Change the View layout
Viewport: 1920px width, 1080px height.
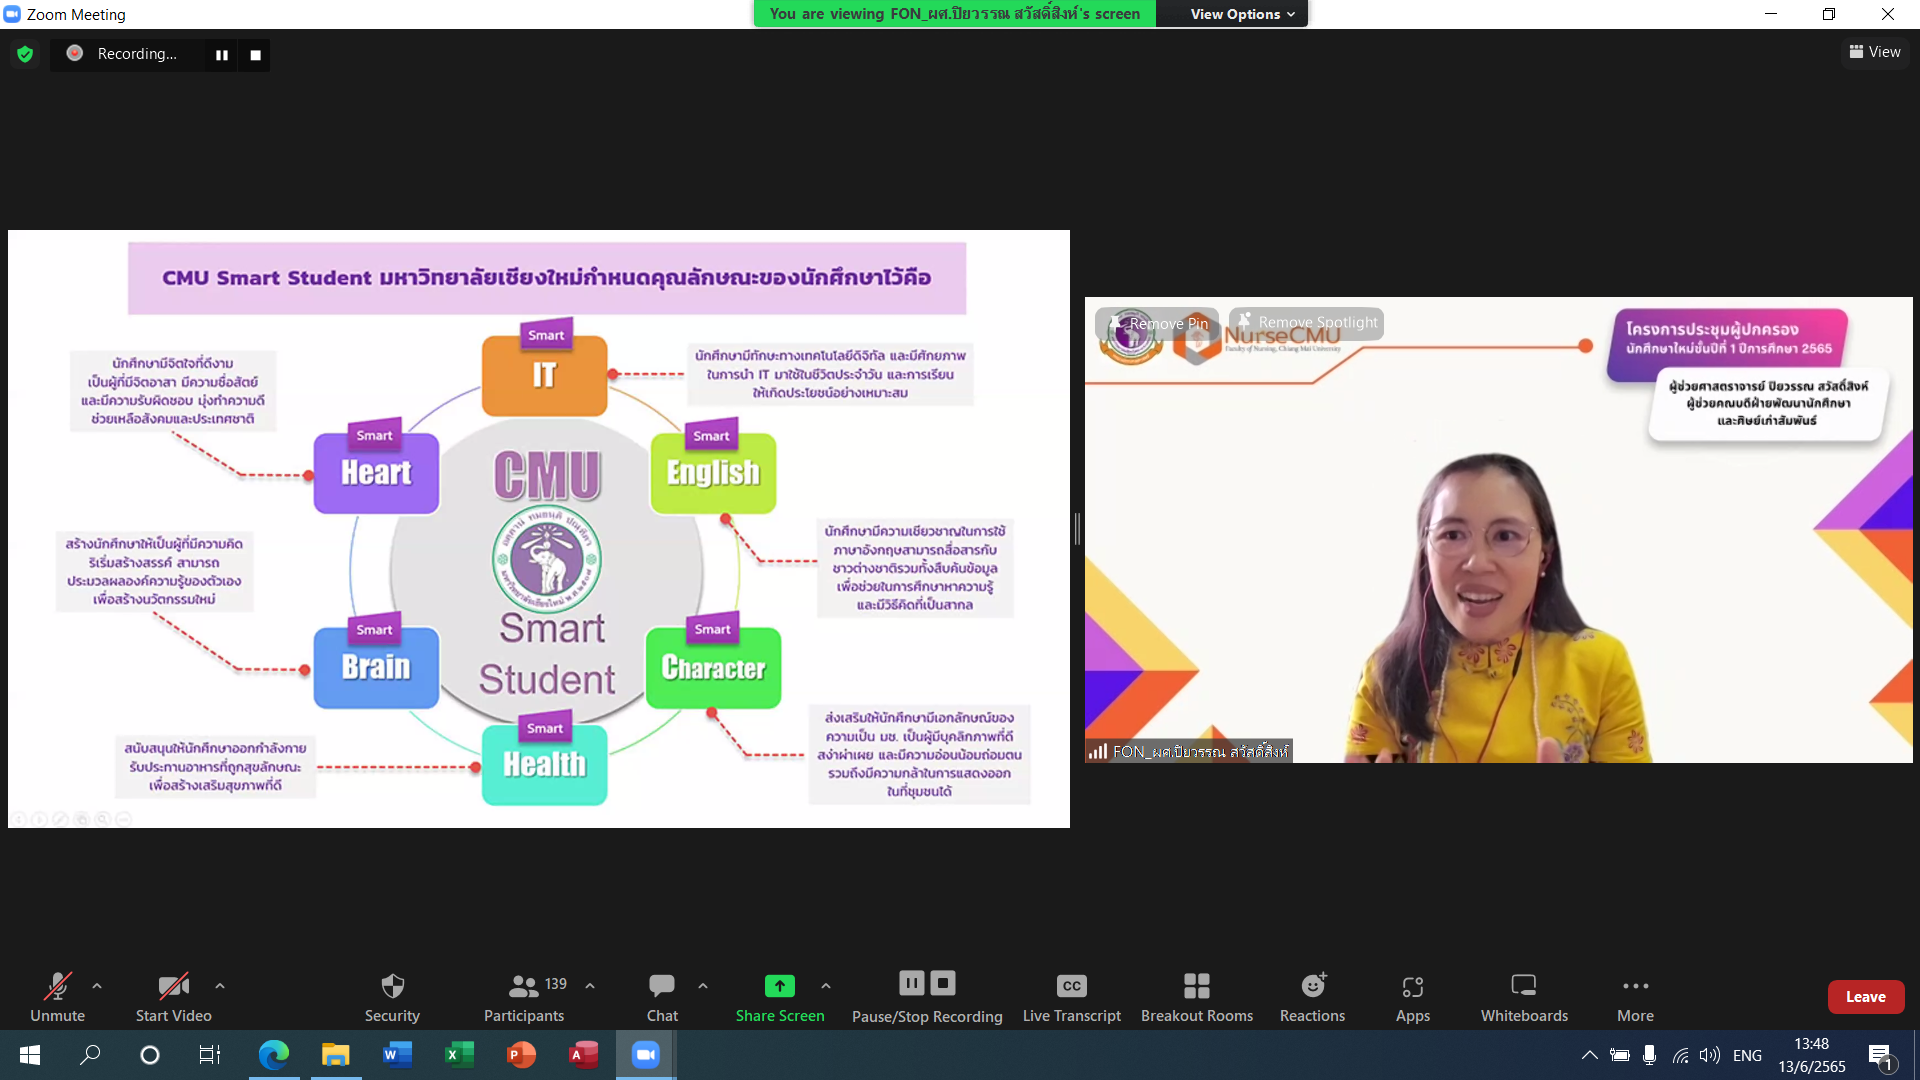pyautogui.click(x=1875, y=52)
